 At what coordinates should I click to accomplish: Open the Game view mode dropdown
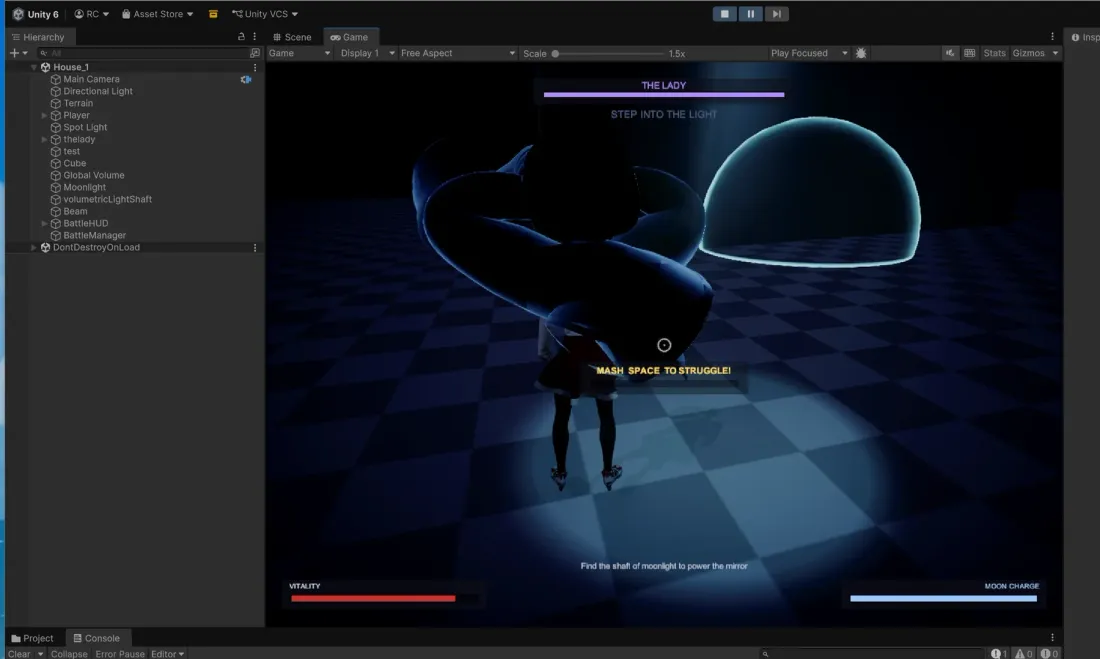point(300,53)
